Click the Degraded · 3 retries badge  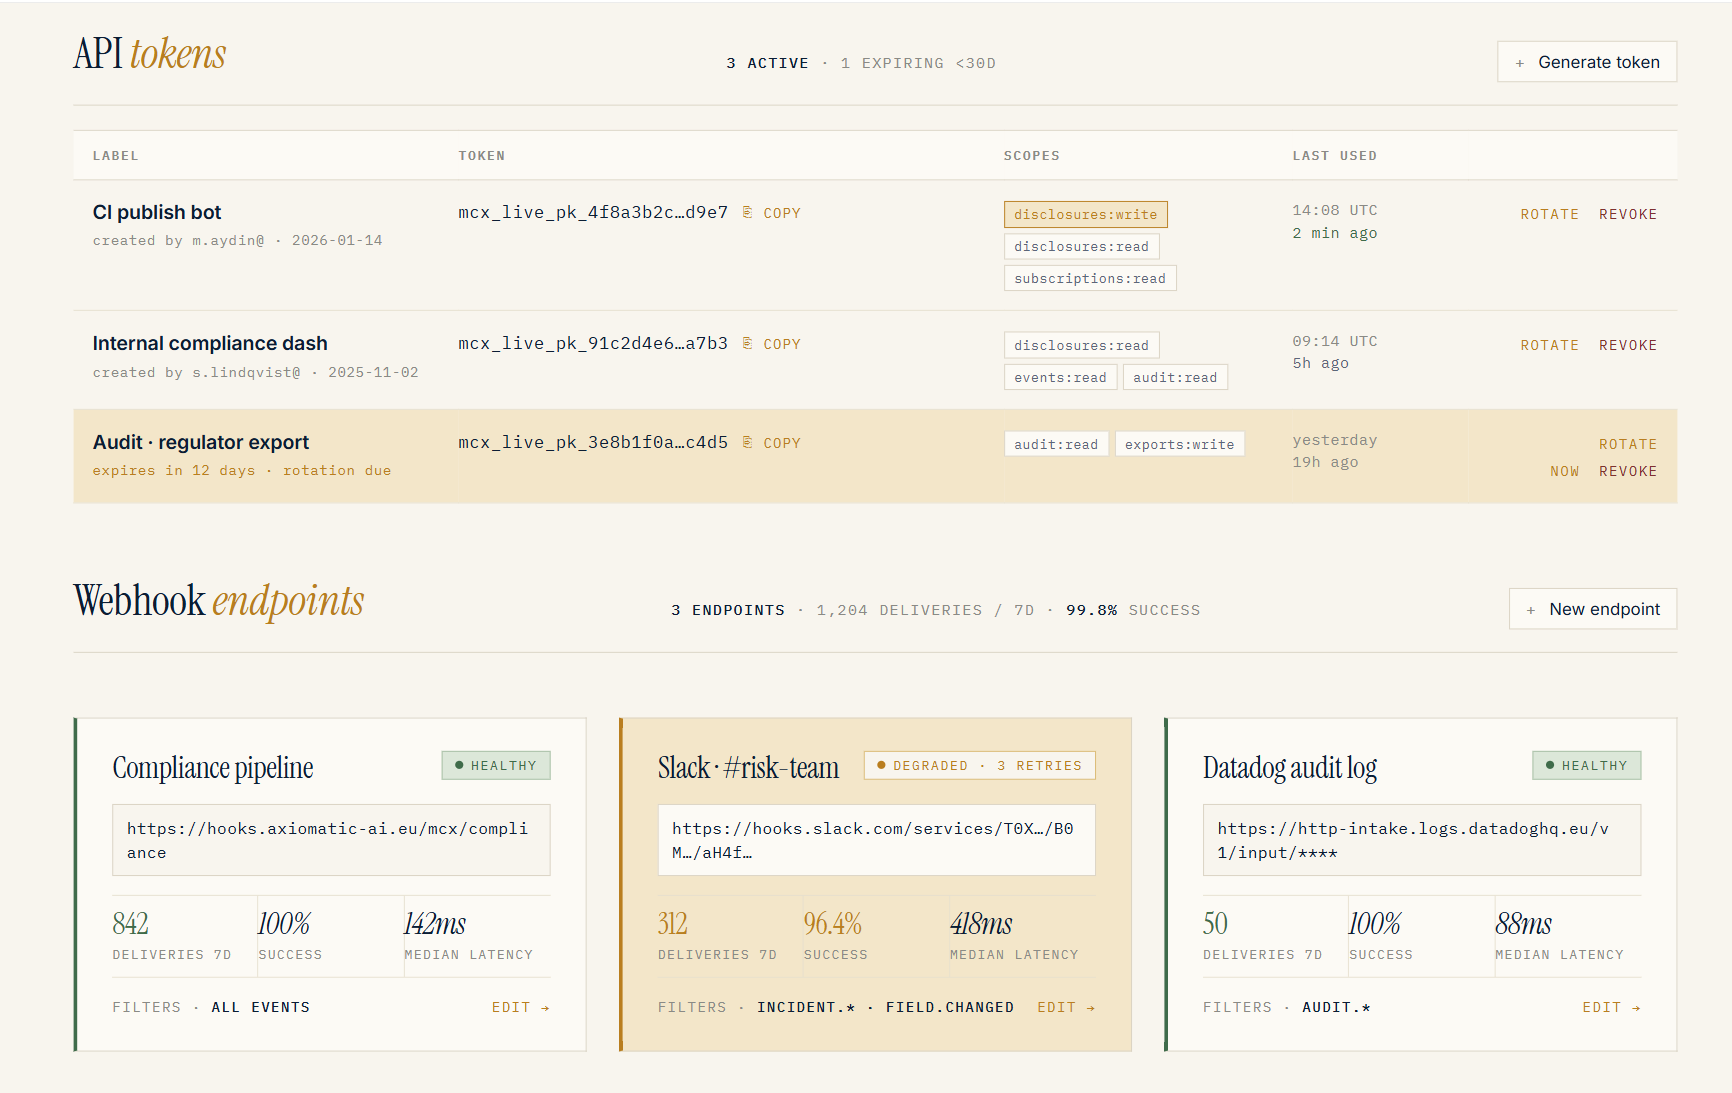pyautogui.click(x=980, y=765)
